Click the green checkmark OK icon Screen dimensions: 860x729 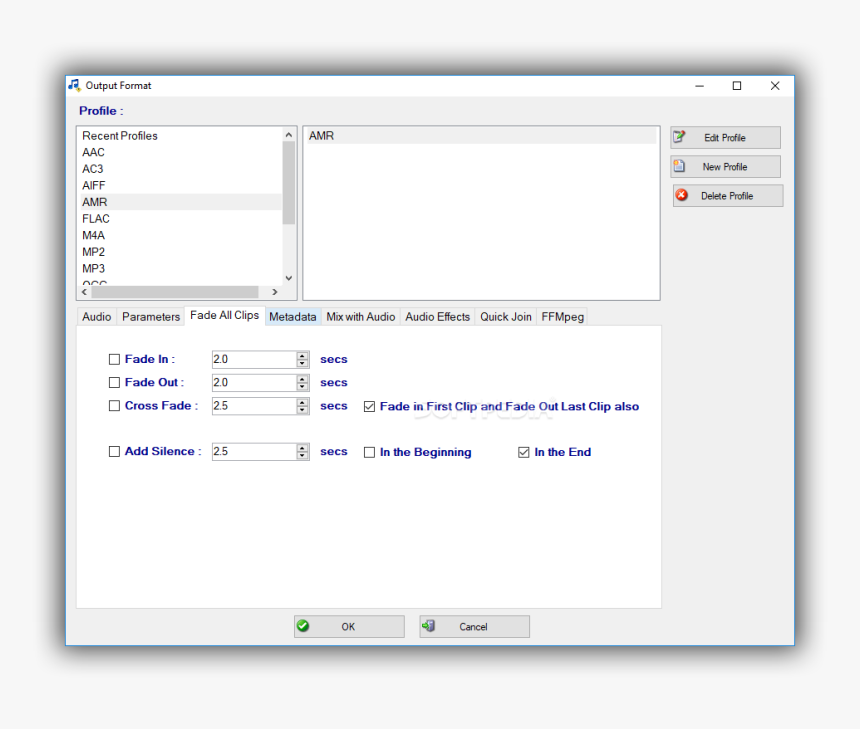click(x=303, y=626)
